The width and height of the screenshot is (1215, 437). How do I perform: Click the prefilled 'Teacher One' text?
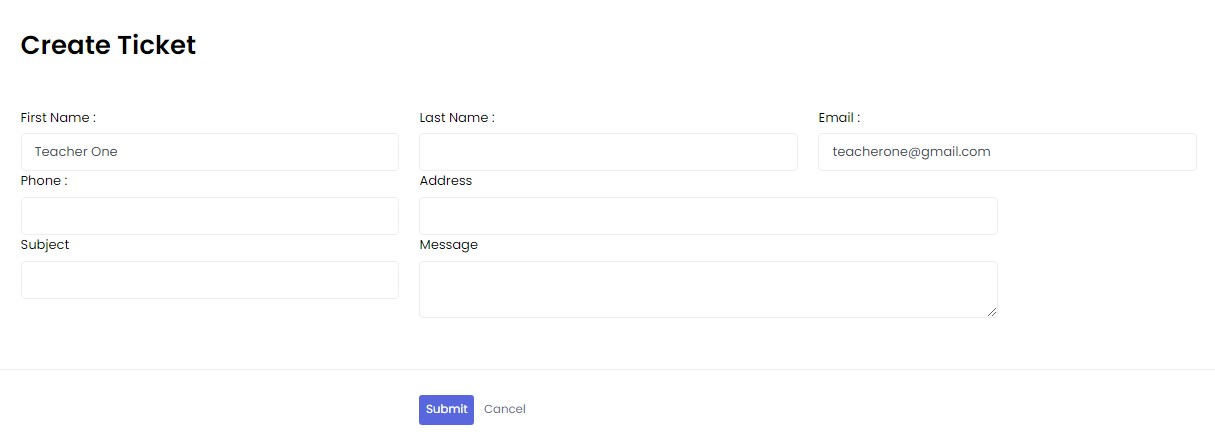tap(76, 152)
